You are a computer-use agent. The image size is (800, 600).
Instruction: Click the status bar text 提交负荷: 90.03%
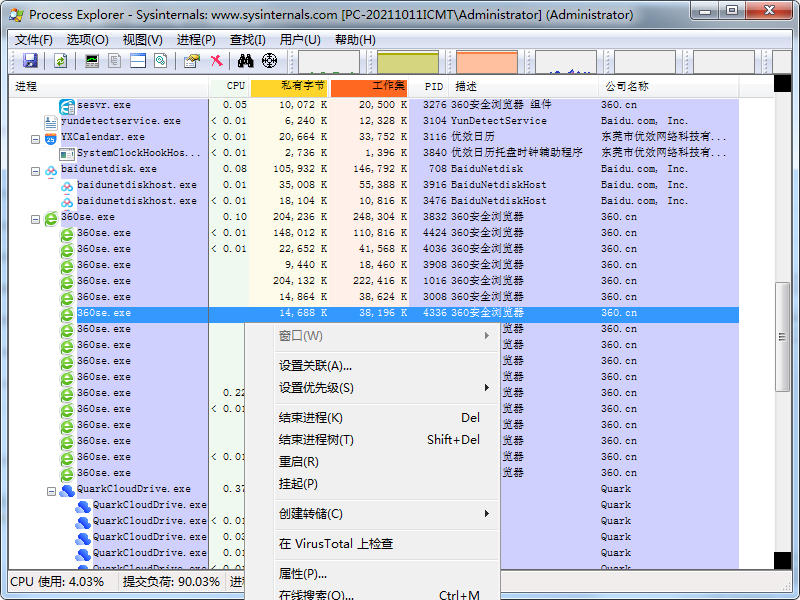(171, 582)
